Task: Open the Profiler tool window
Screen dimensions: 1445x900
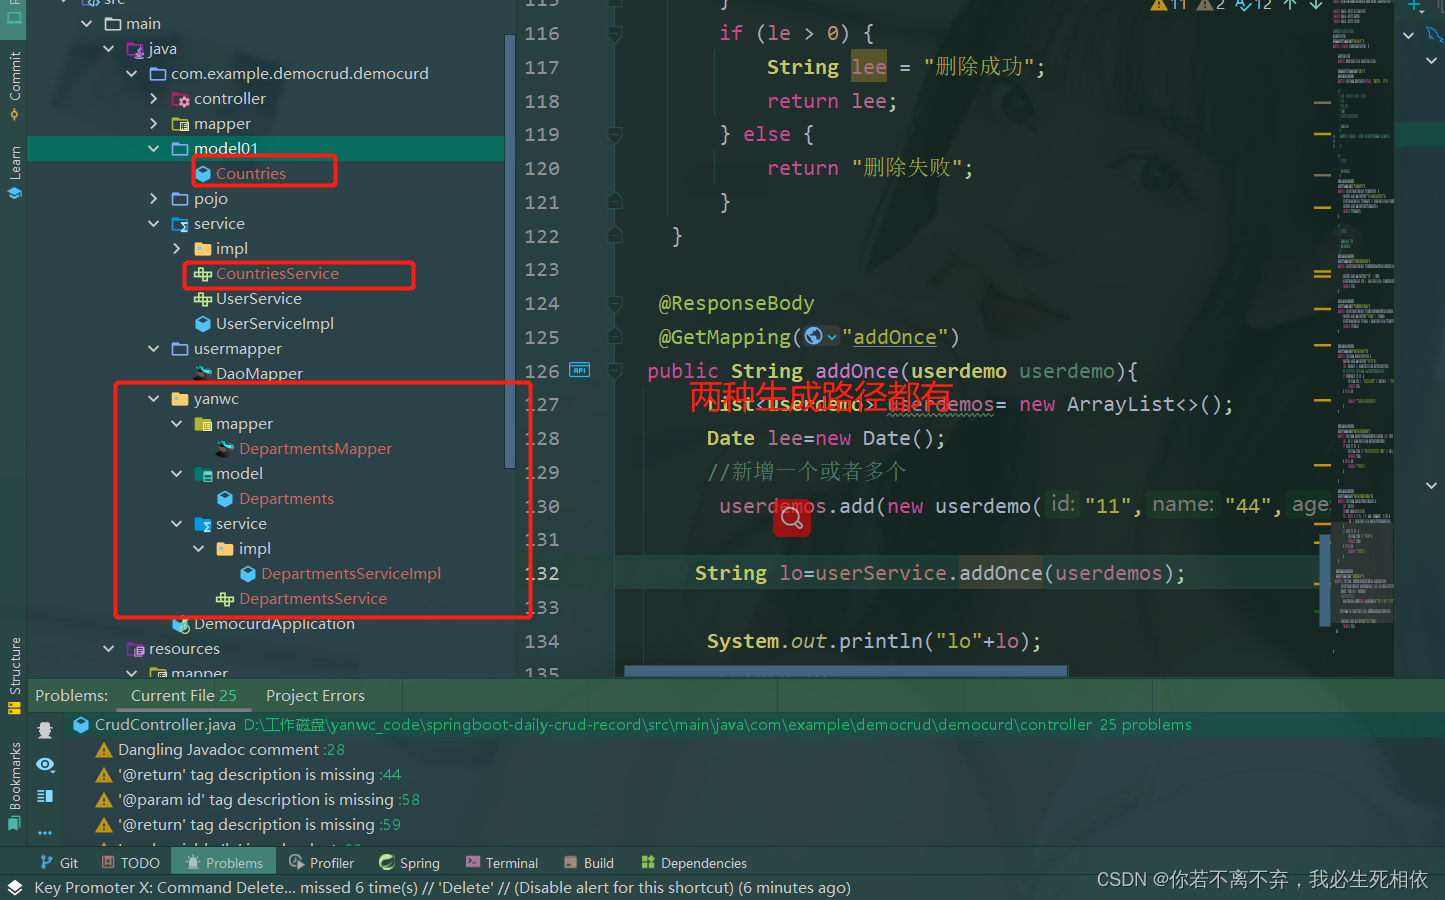Action: click(x=321, y=863)
